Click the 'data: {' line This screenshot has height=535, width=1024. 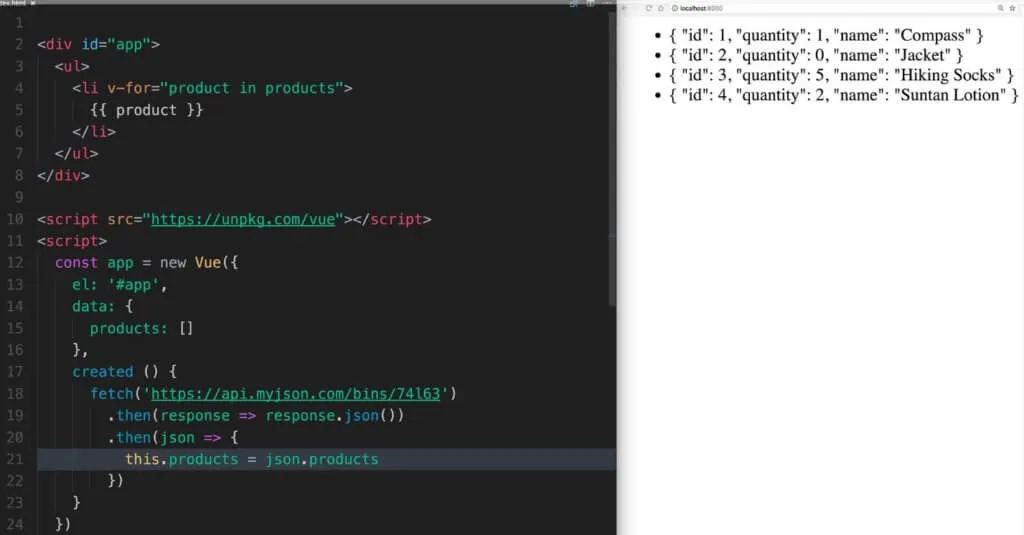(x=103, y=306)
